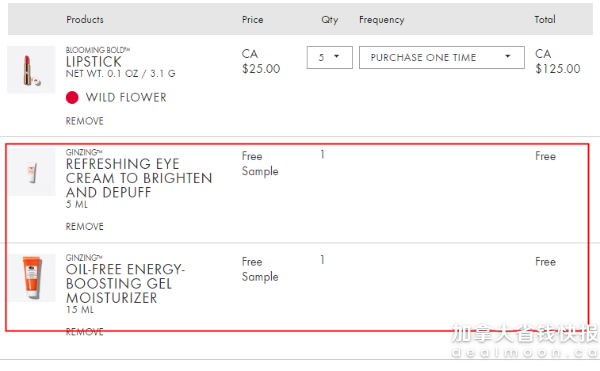This screenshot has height=371, width=600.
Task: Open the Lipstick product title link
Action: 94,62
